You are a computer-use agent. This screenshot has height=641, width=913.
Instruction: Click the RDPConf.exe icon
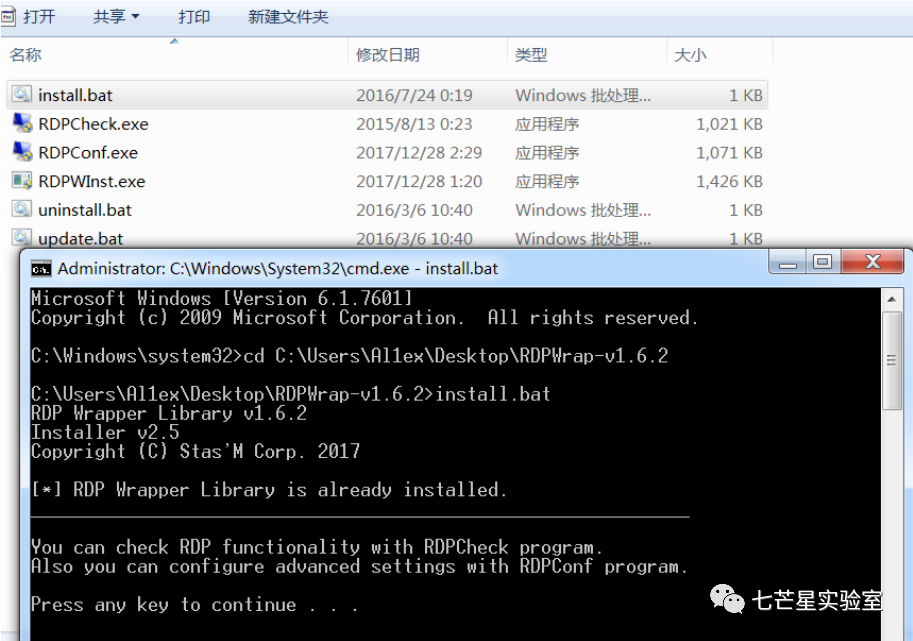pos(21,152)
